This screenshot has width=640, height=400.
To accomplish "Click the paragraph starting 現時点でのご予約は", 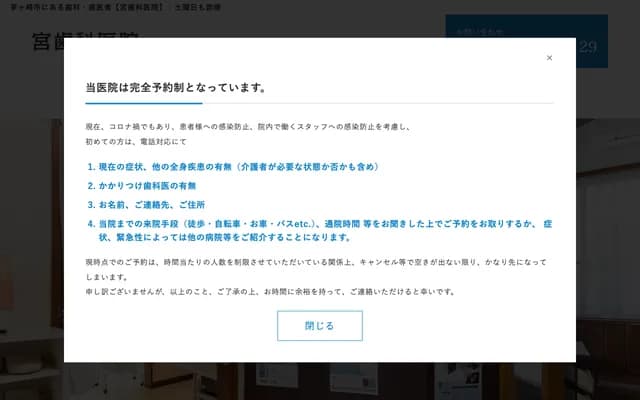I will 316,269.
